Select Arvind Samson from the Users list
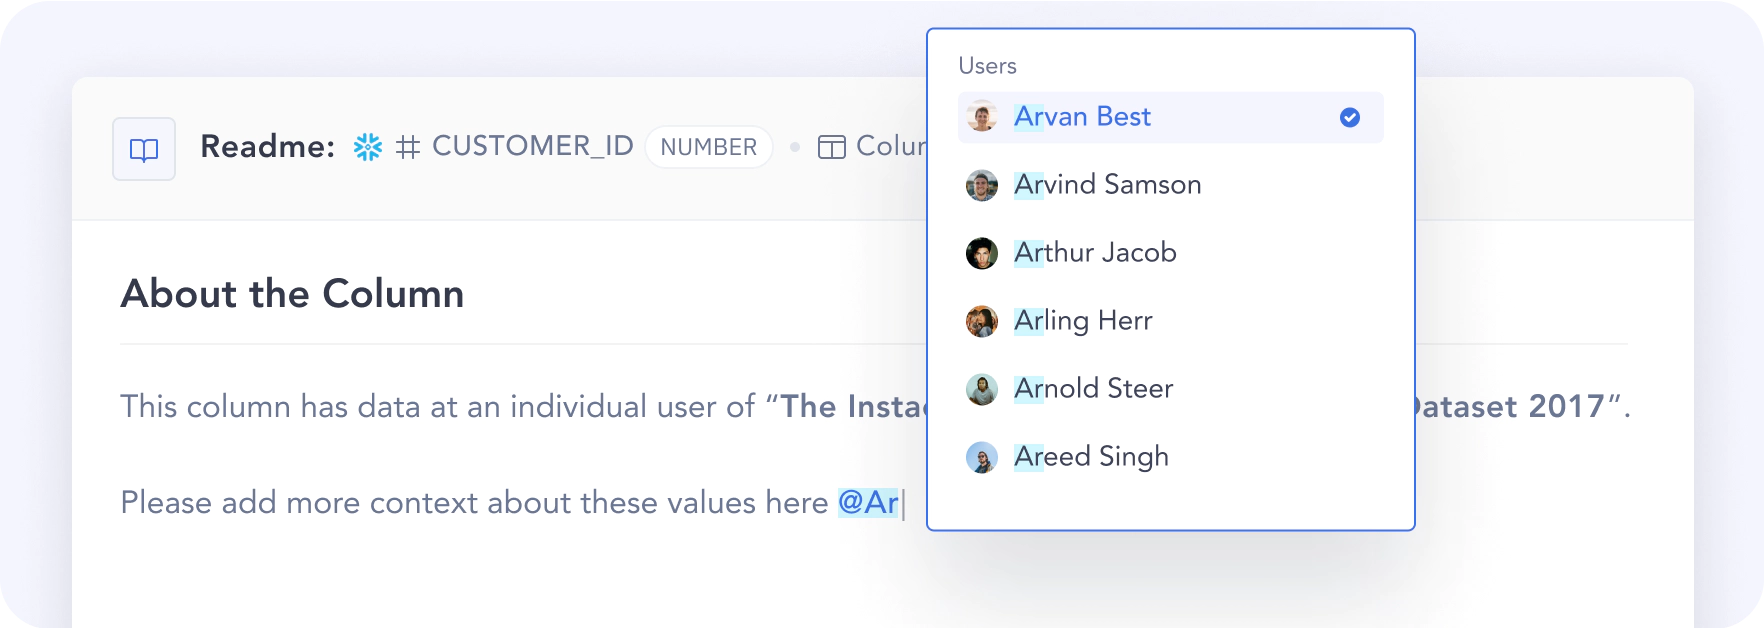1764x628 pixels. click(x=1107, y=185)
